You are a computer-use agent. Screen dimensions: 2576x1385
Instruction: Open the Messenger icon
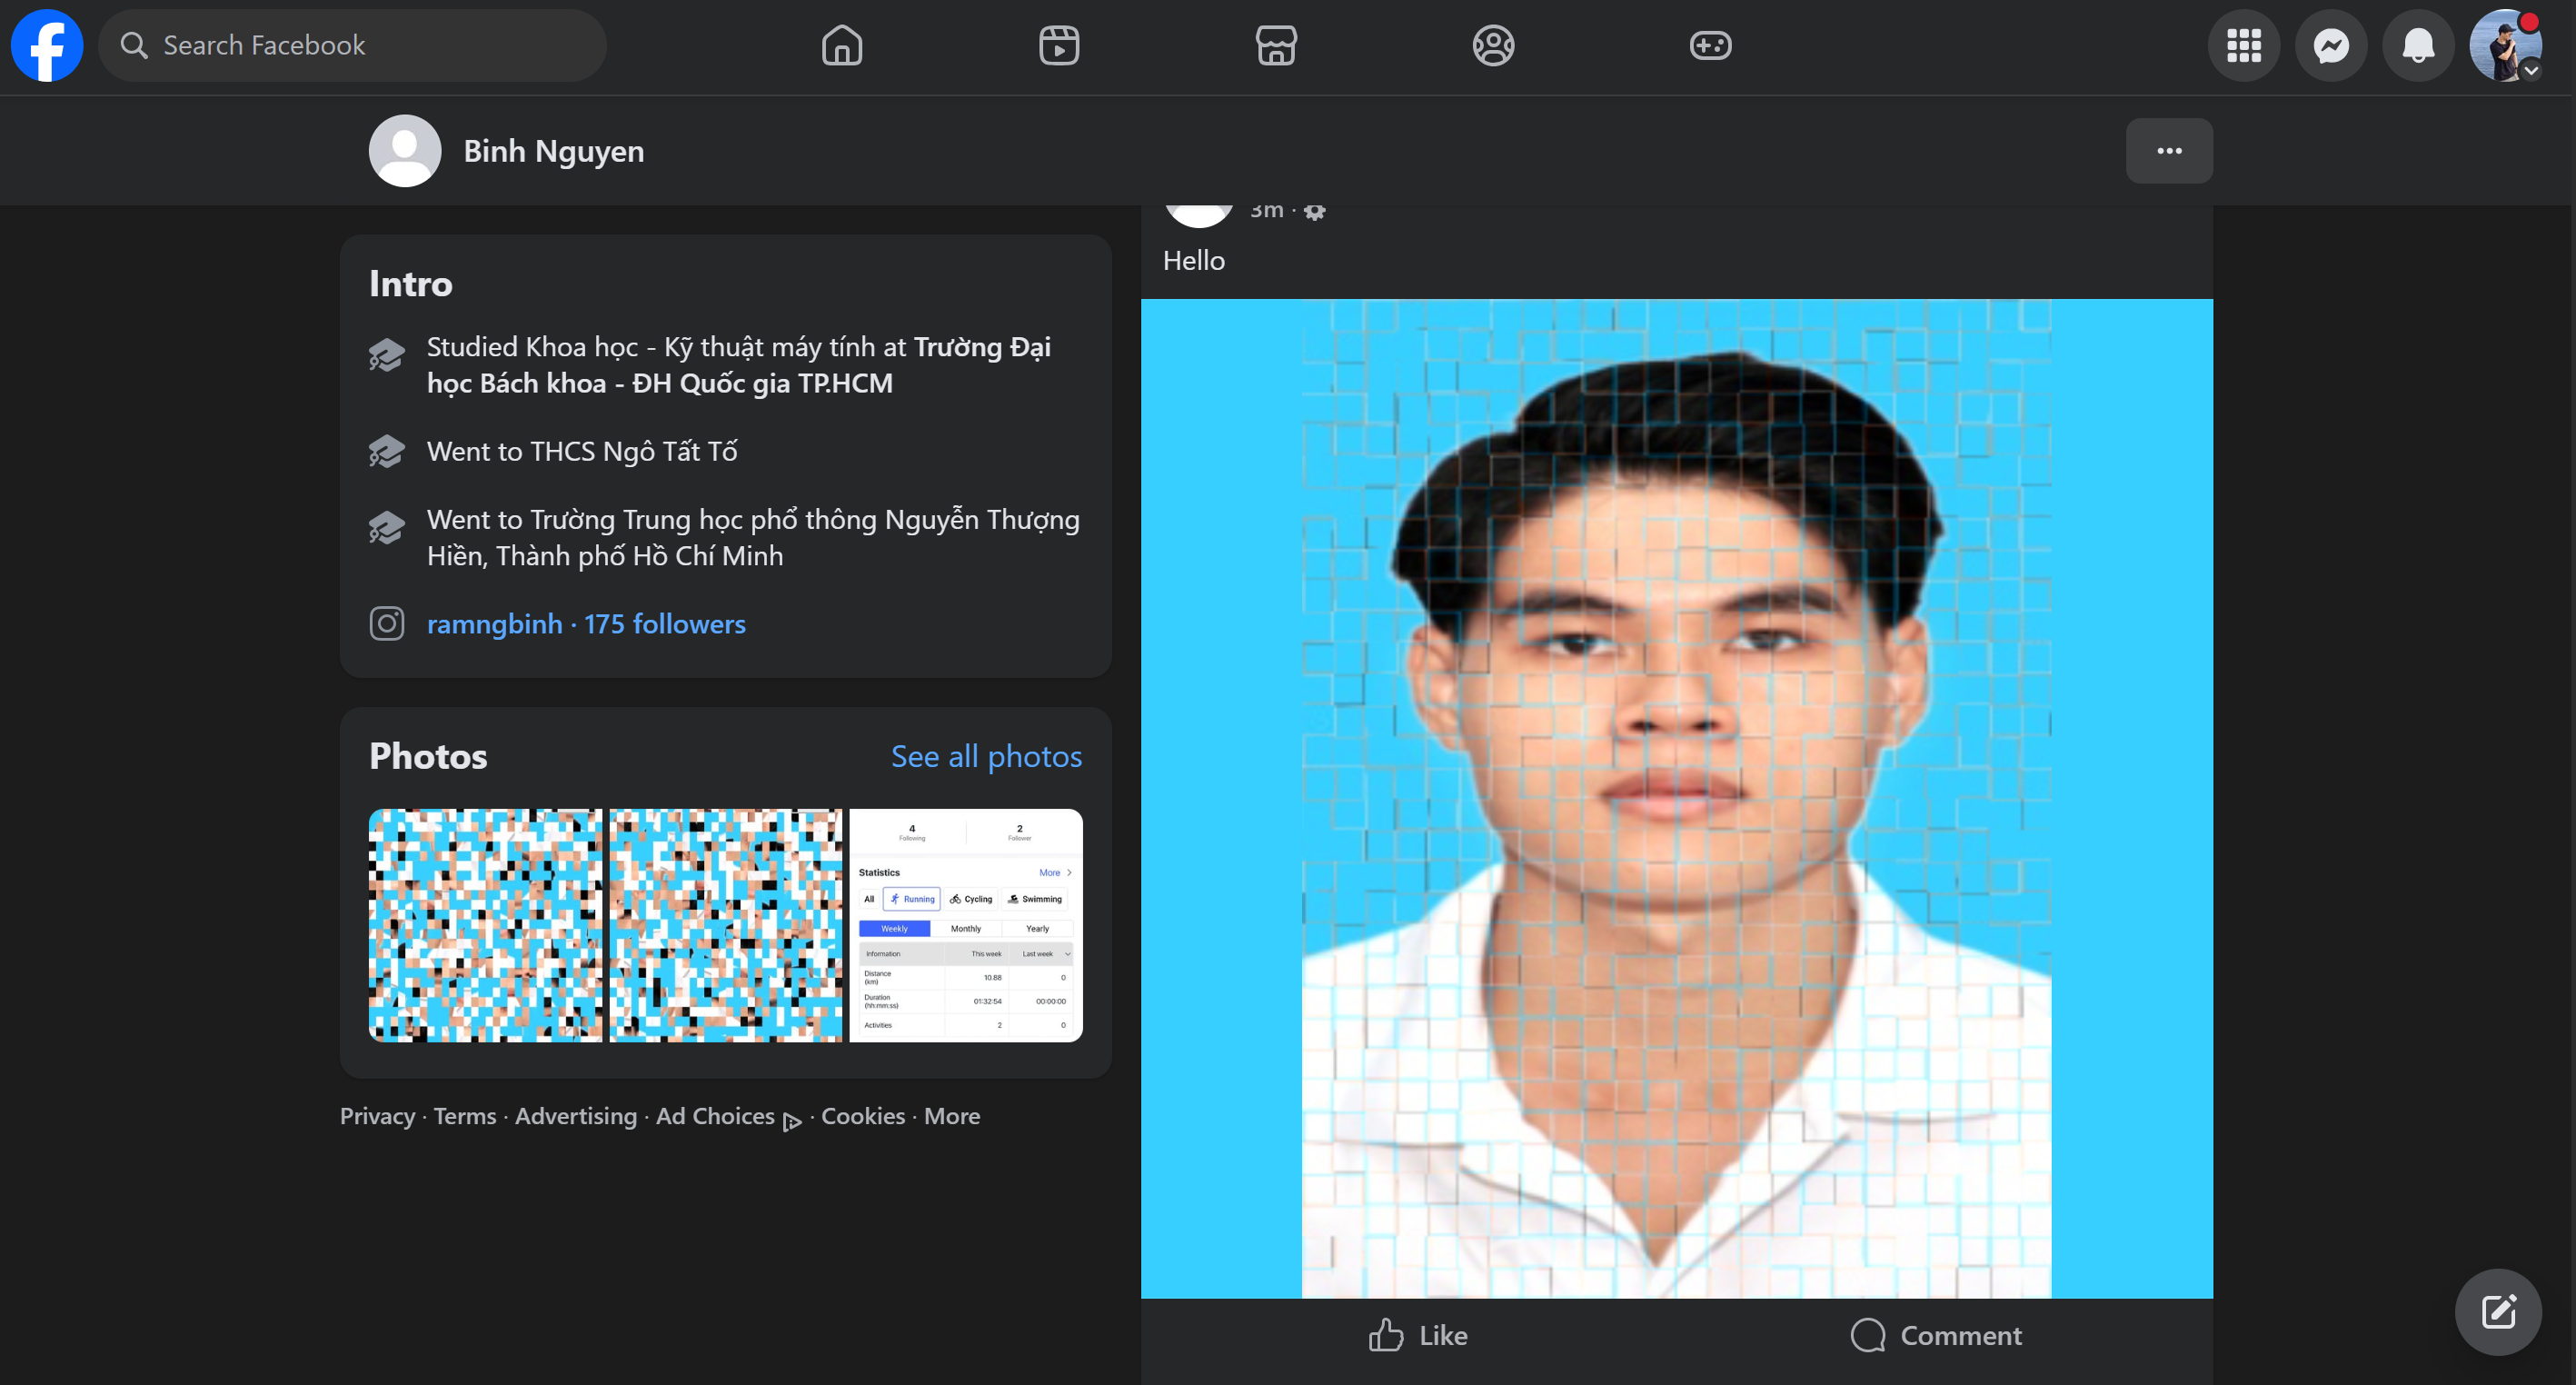pyautogui.click(x=2330, y=46)
